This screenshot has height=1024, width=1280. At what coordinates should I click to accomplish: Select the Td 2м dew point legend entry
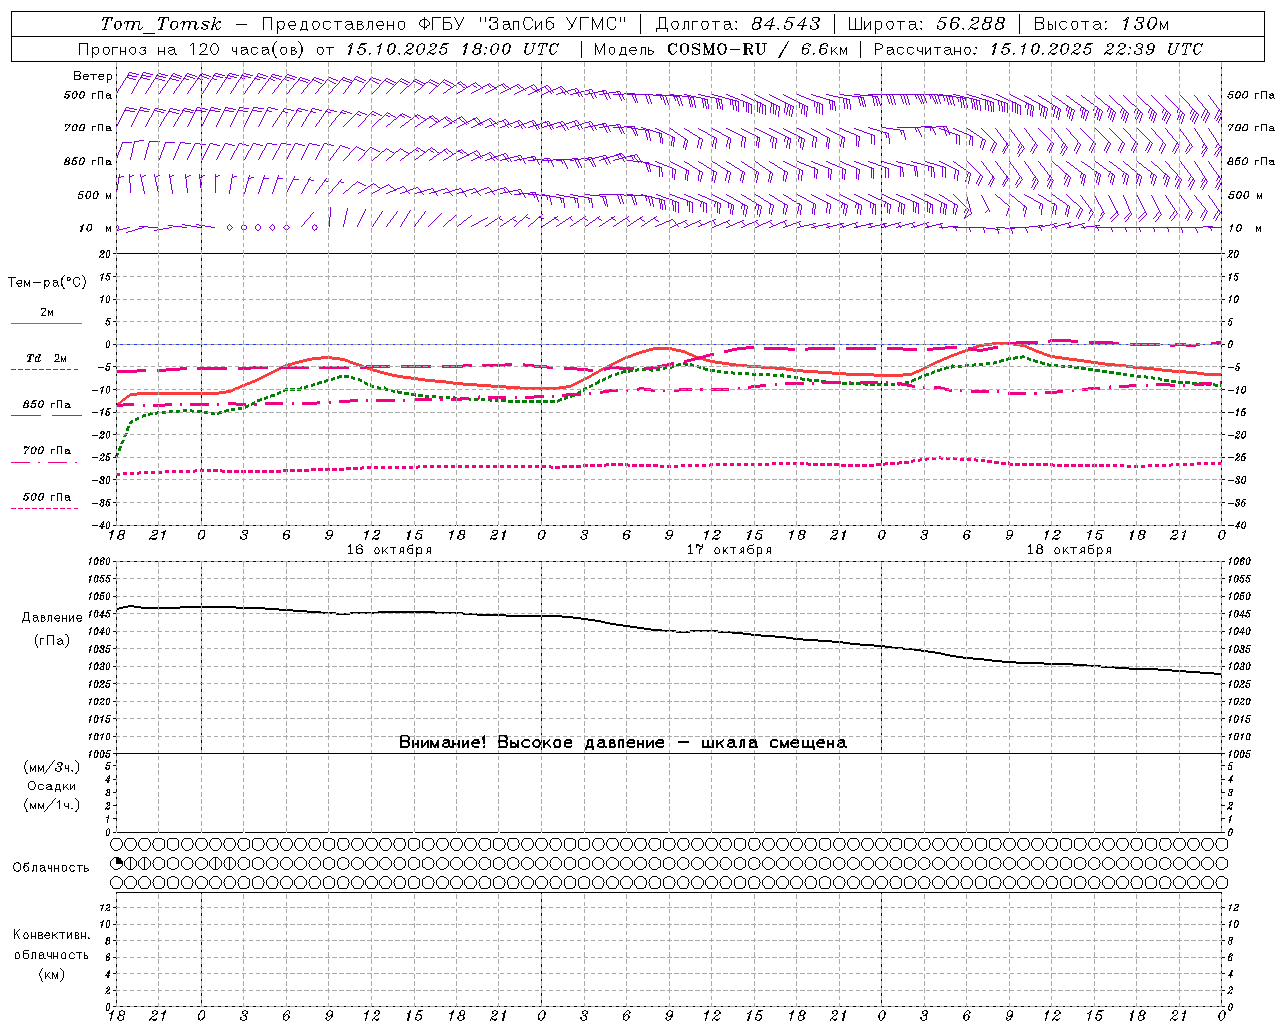pos(47,358)
